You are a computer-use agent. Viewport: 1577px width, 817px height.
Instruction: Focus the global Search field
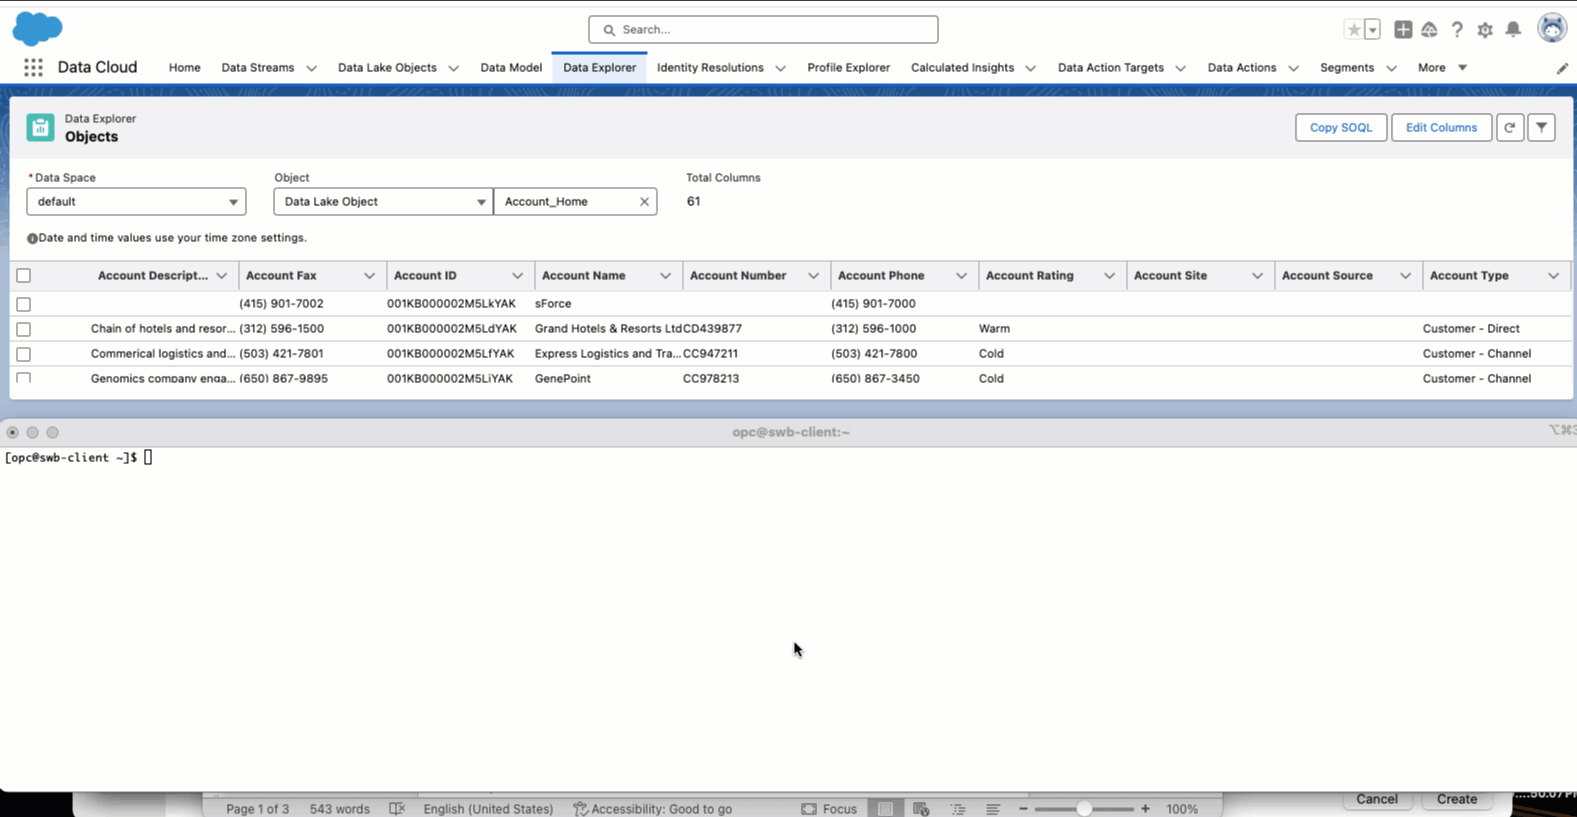763,30
